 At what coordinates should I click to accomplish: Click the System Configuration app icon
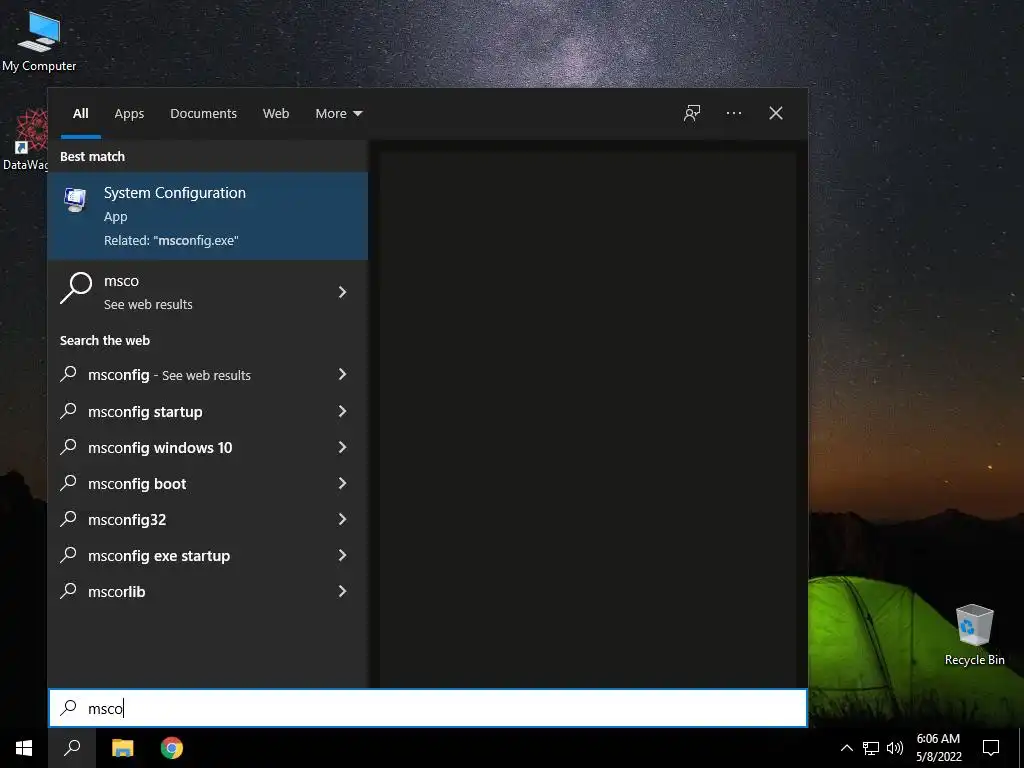[x=75, y=199]
